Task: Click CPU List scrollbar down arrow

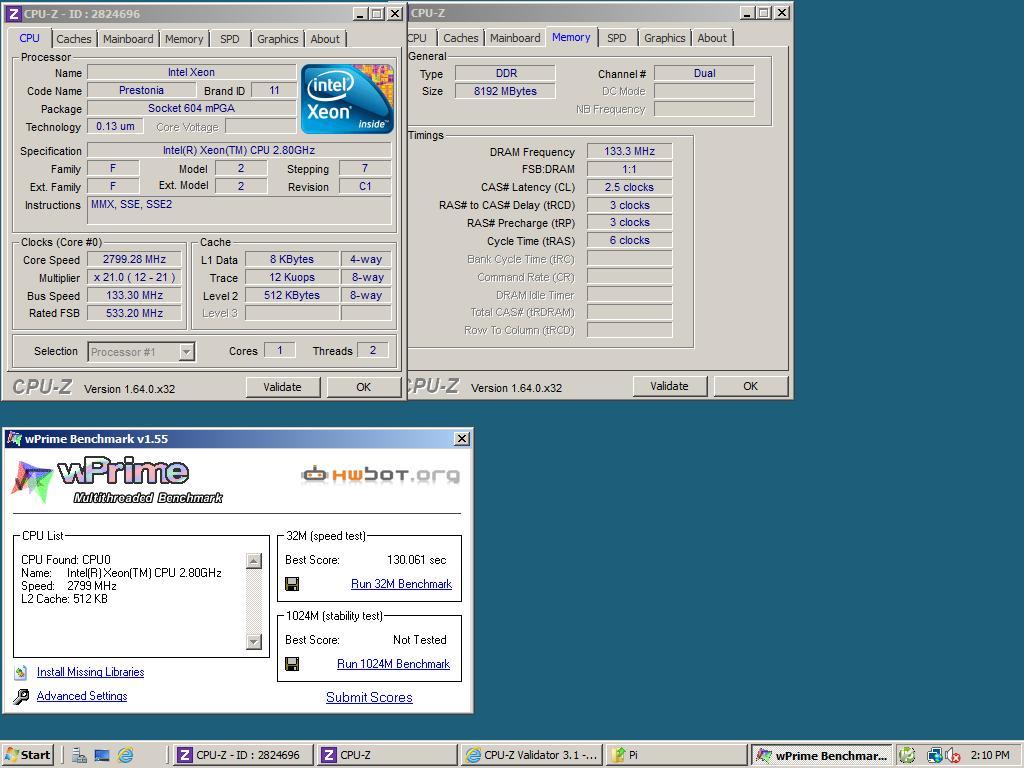Action: tap(253, 642)
